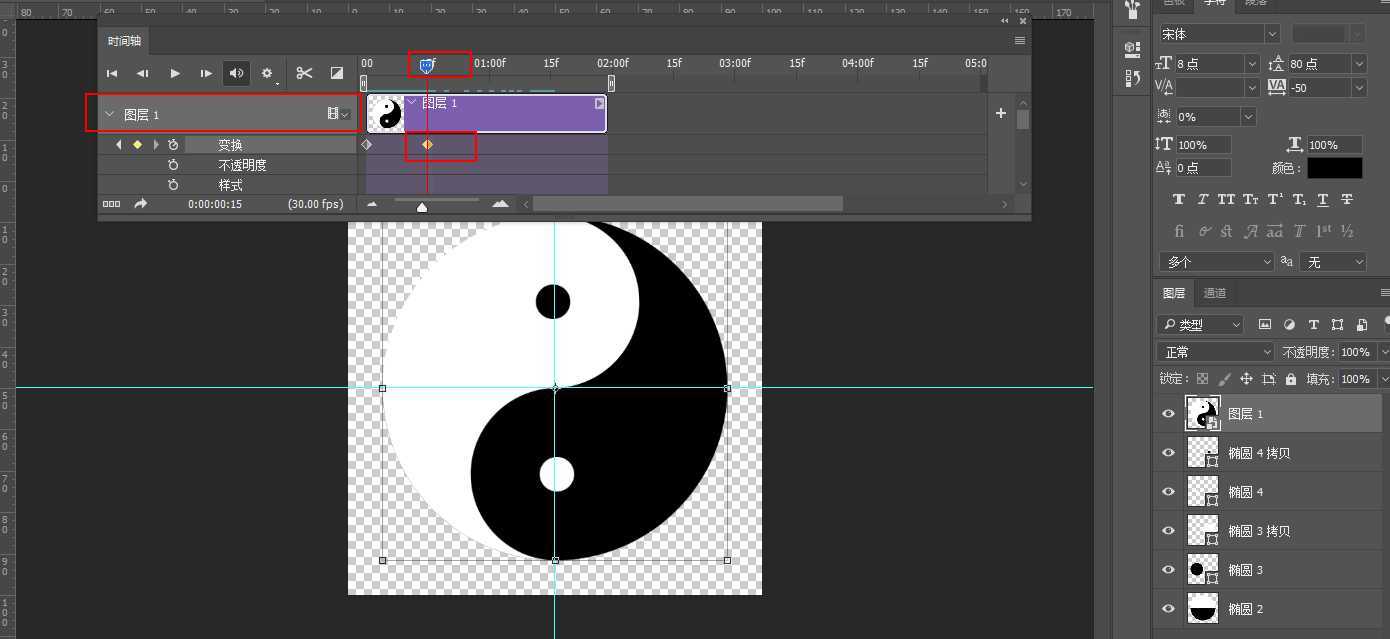Open the timeline panel menu
The height and width of the screenshot is (639, 1390).
(x=1019, y=40)
